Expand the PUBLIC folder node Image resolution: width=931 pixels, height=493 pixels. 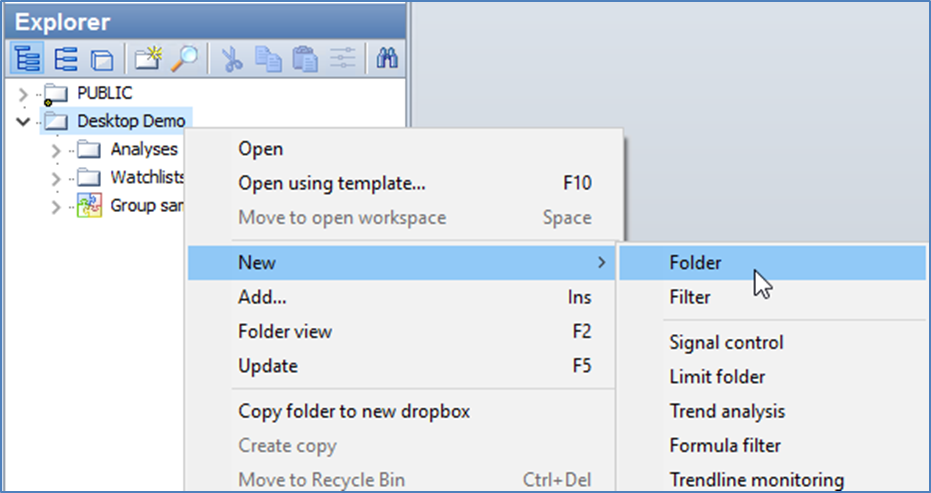coord(24,94)
